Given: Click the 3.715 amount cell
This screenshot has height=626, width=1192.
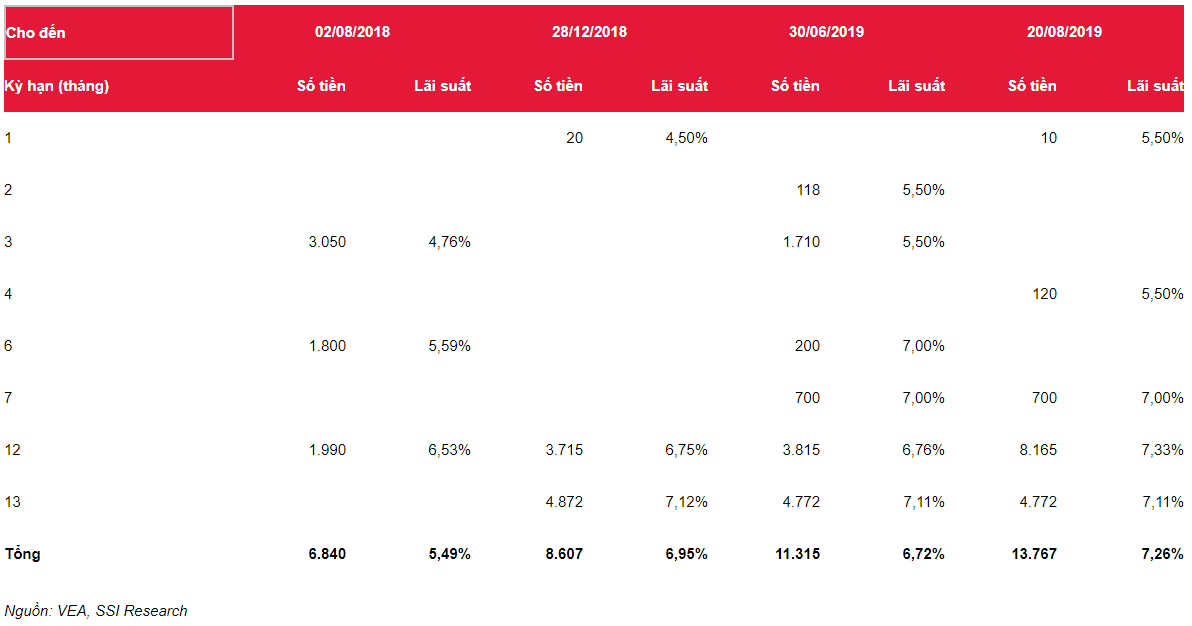Looking at the screenshot, I should tap(564, 450).
